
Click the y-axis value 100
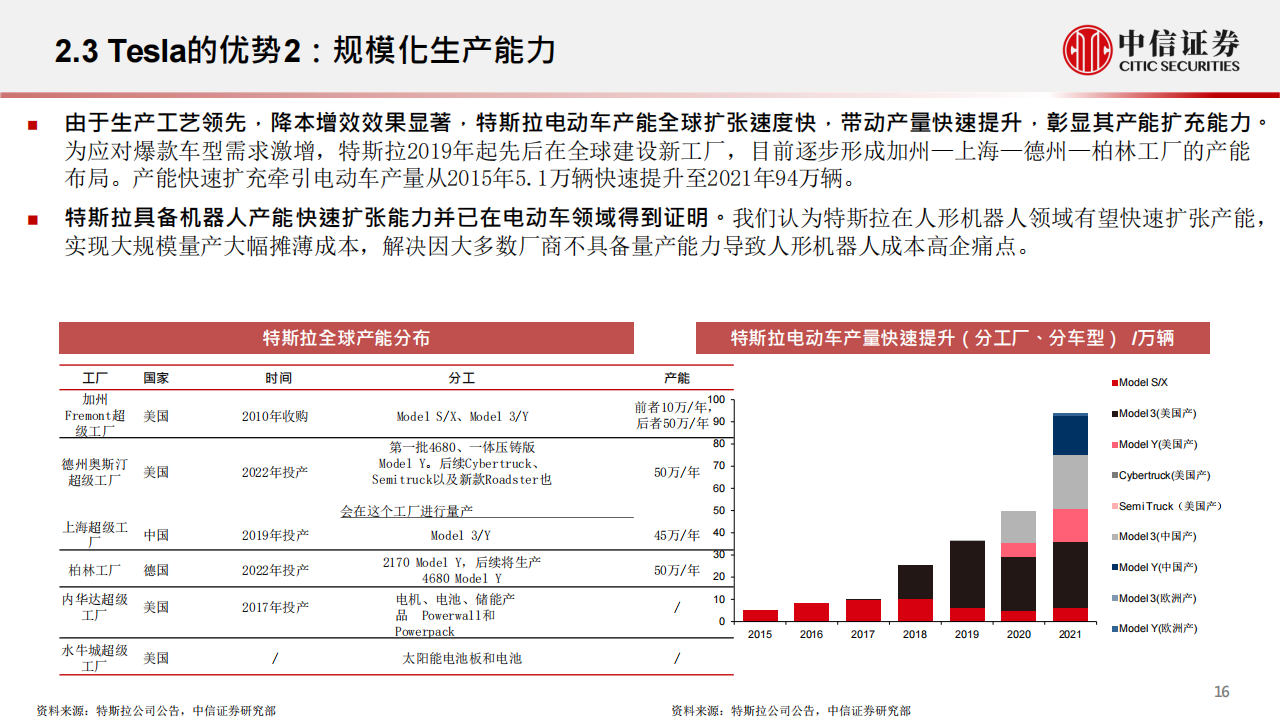coord(715,400)
